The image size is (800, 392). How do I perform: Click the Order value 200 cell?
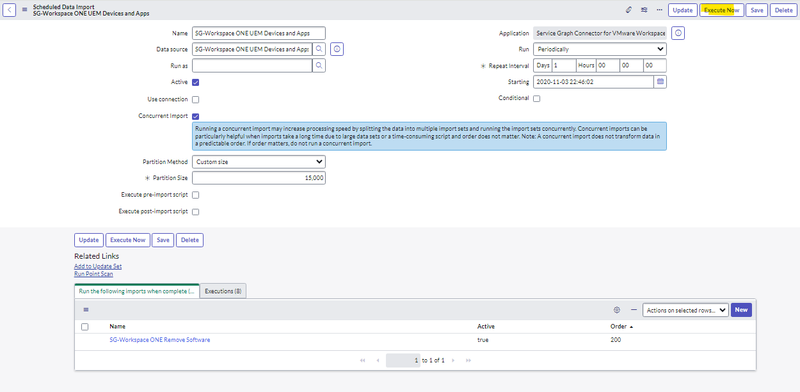coord(615,339)
